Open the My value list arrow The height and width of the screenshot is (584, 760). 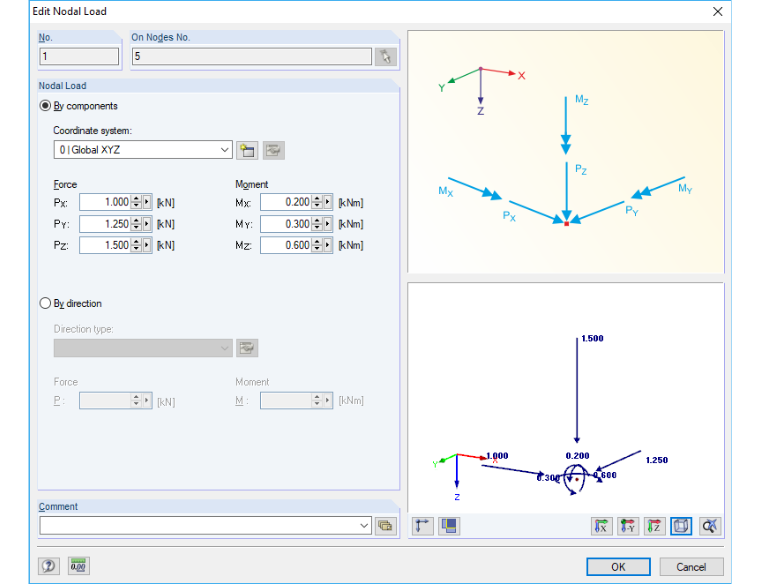[328, 223]
